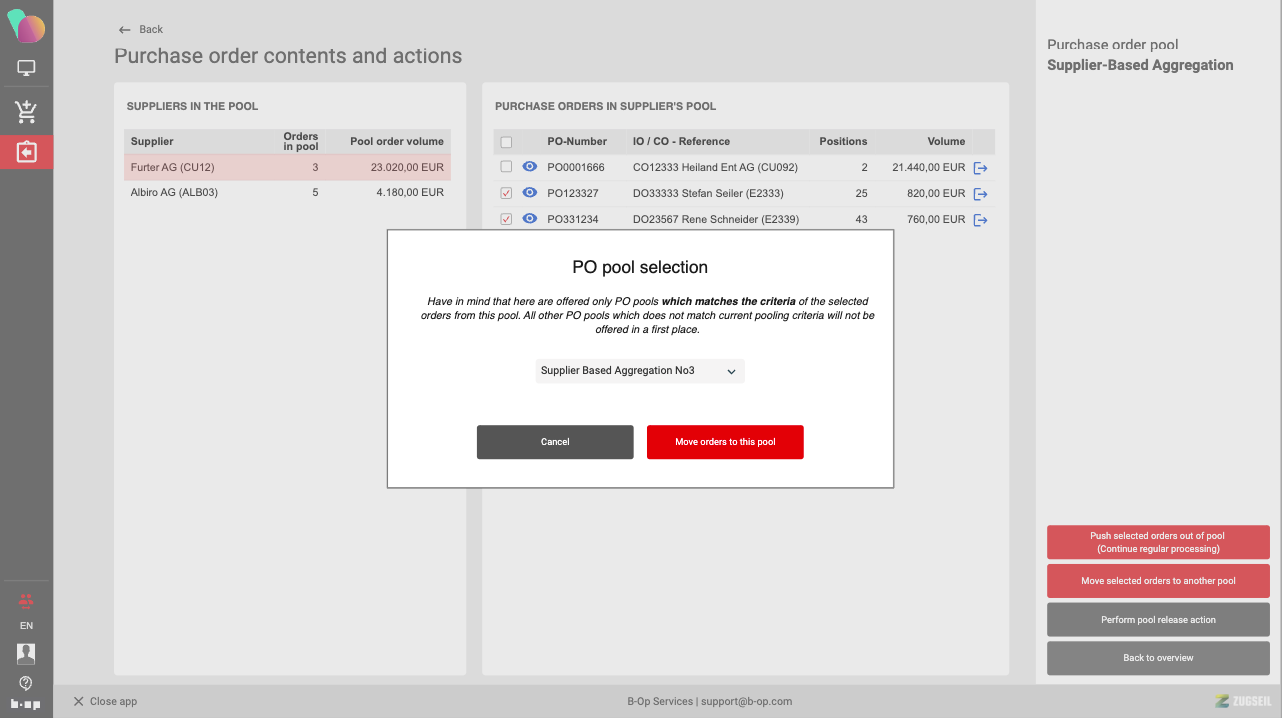Select the red clipboard pool icon
The width and height of the screenshot is (1282, 718).
[26, 152]
